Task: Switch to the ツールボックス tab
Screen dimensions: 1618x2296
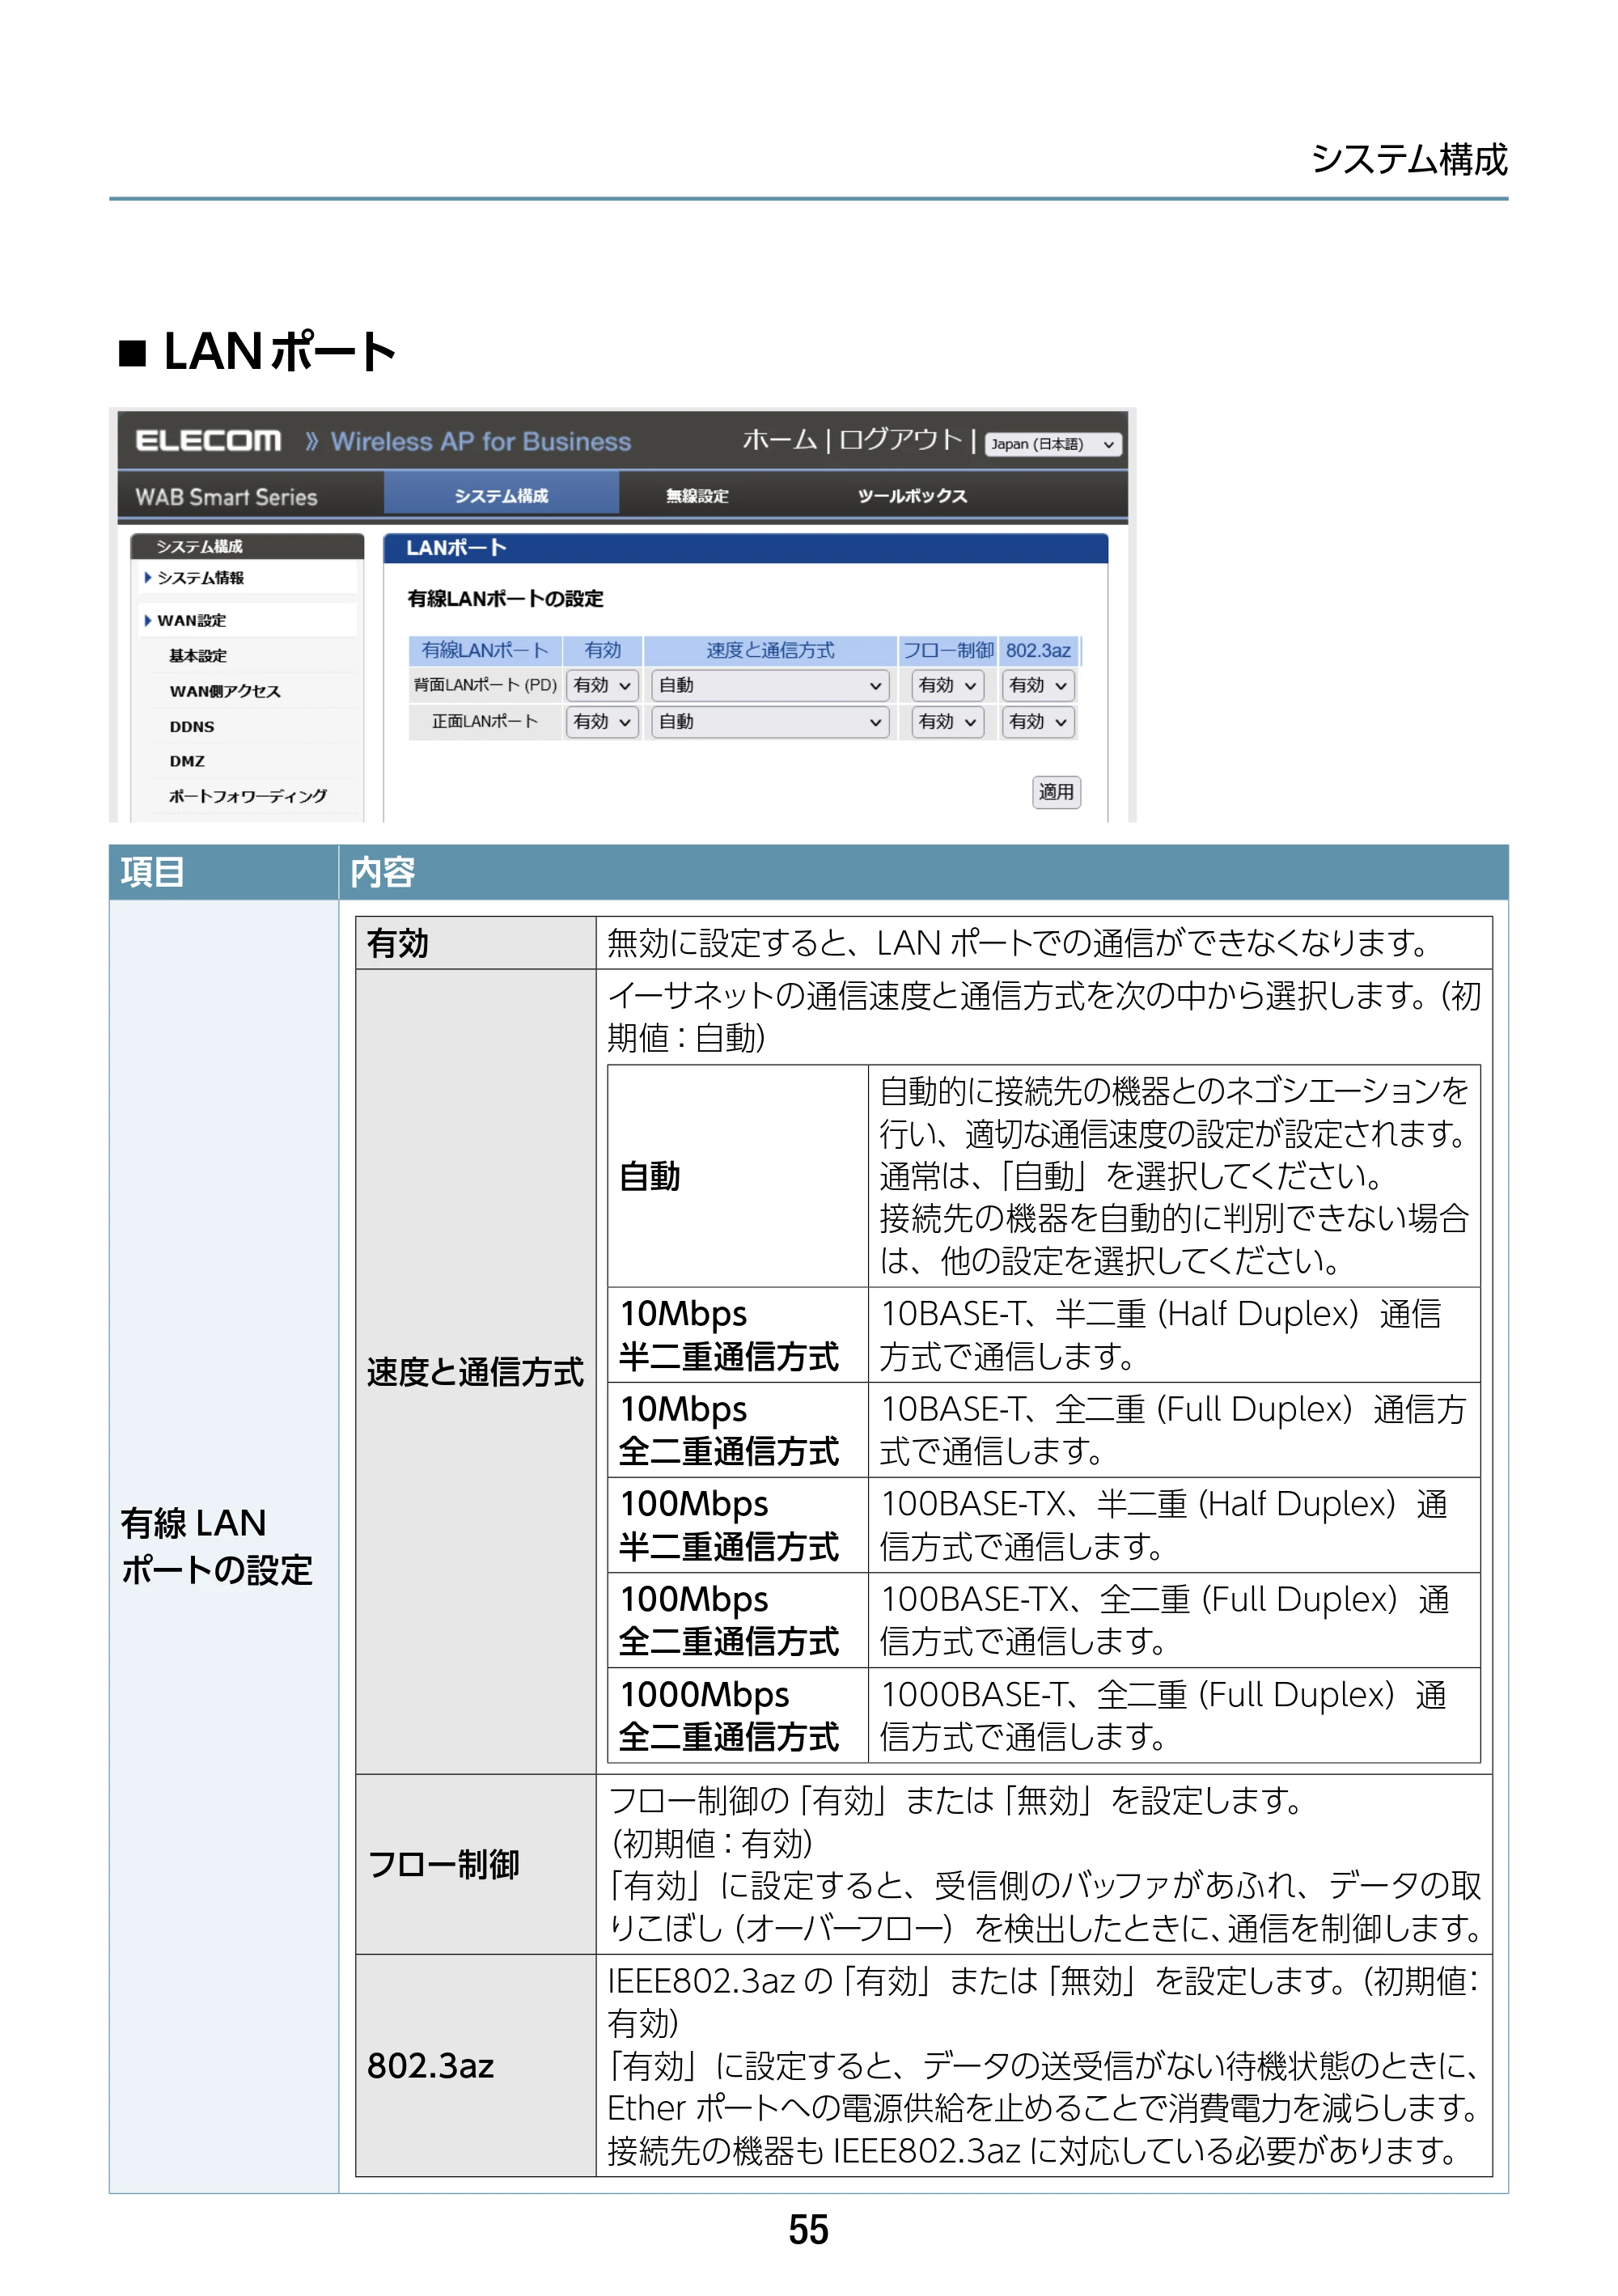Action: tap(912, 496)
